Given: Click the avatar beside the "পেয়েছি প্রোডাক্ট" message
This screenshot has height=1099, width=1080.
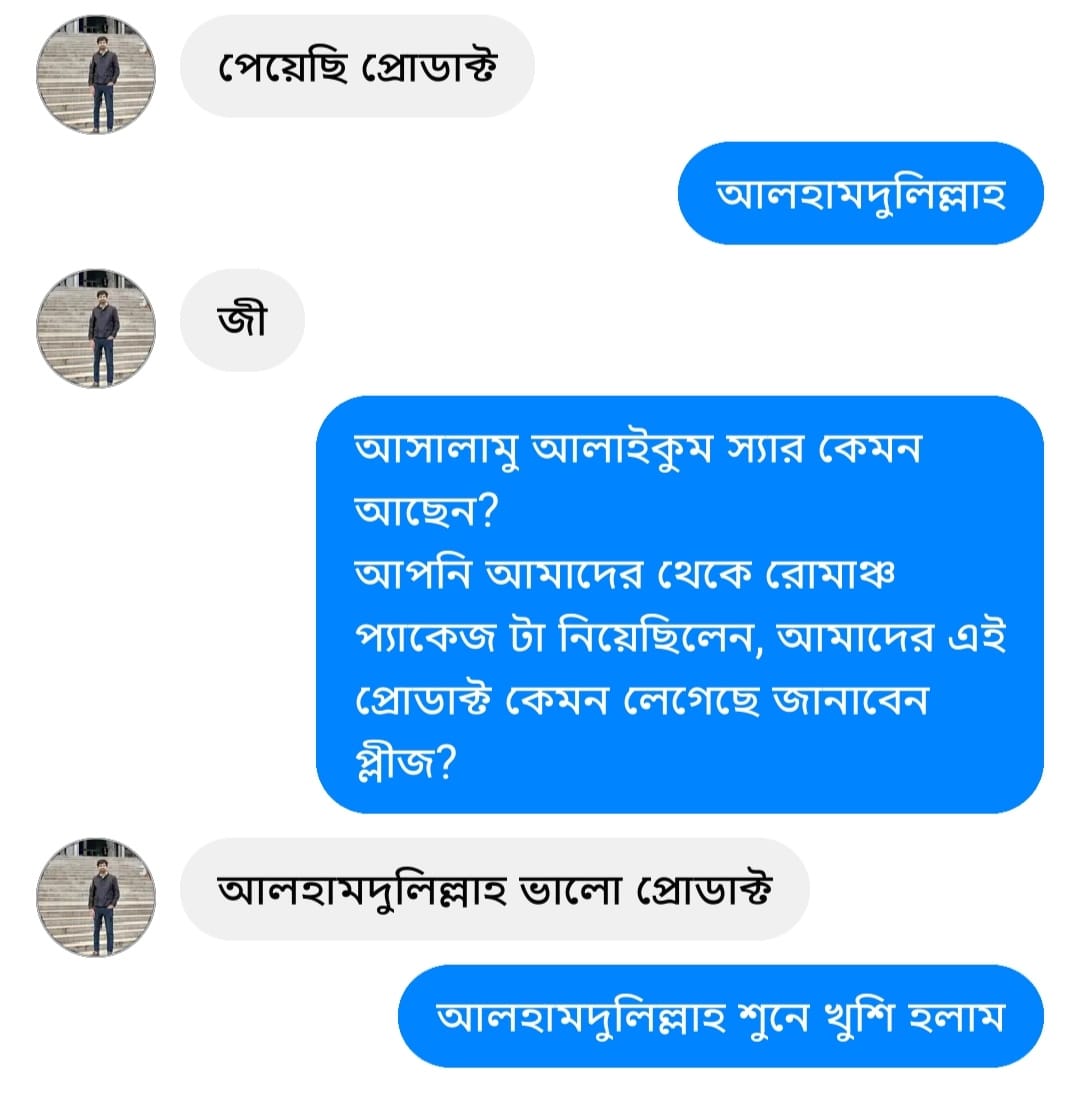Looking at the screenshot, I should click(x=96, y=75).
